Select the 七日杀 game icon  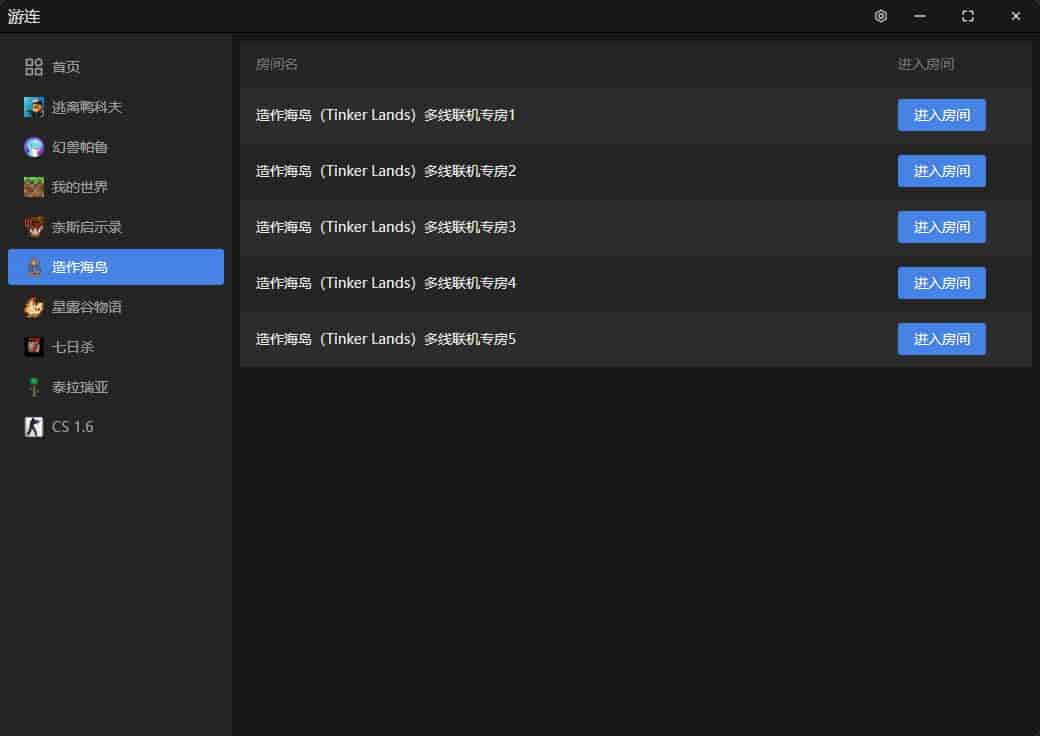[34, 347]
